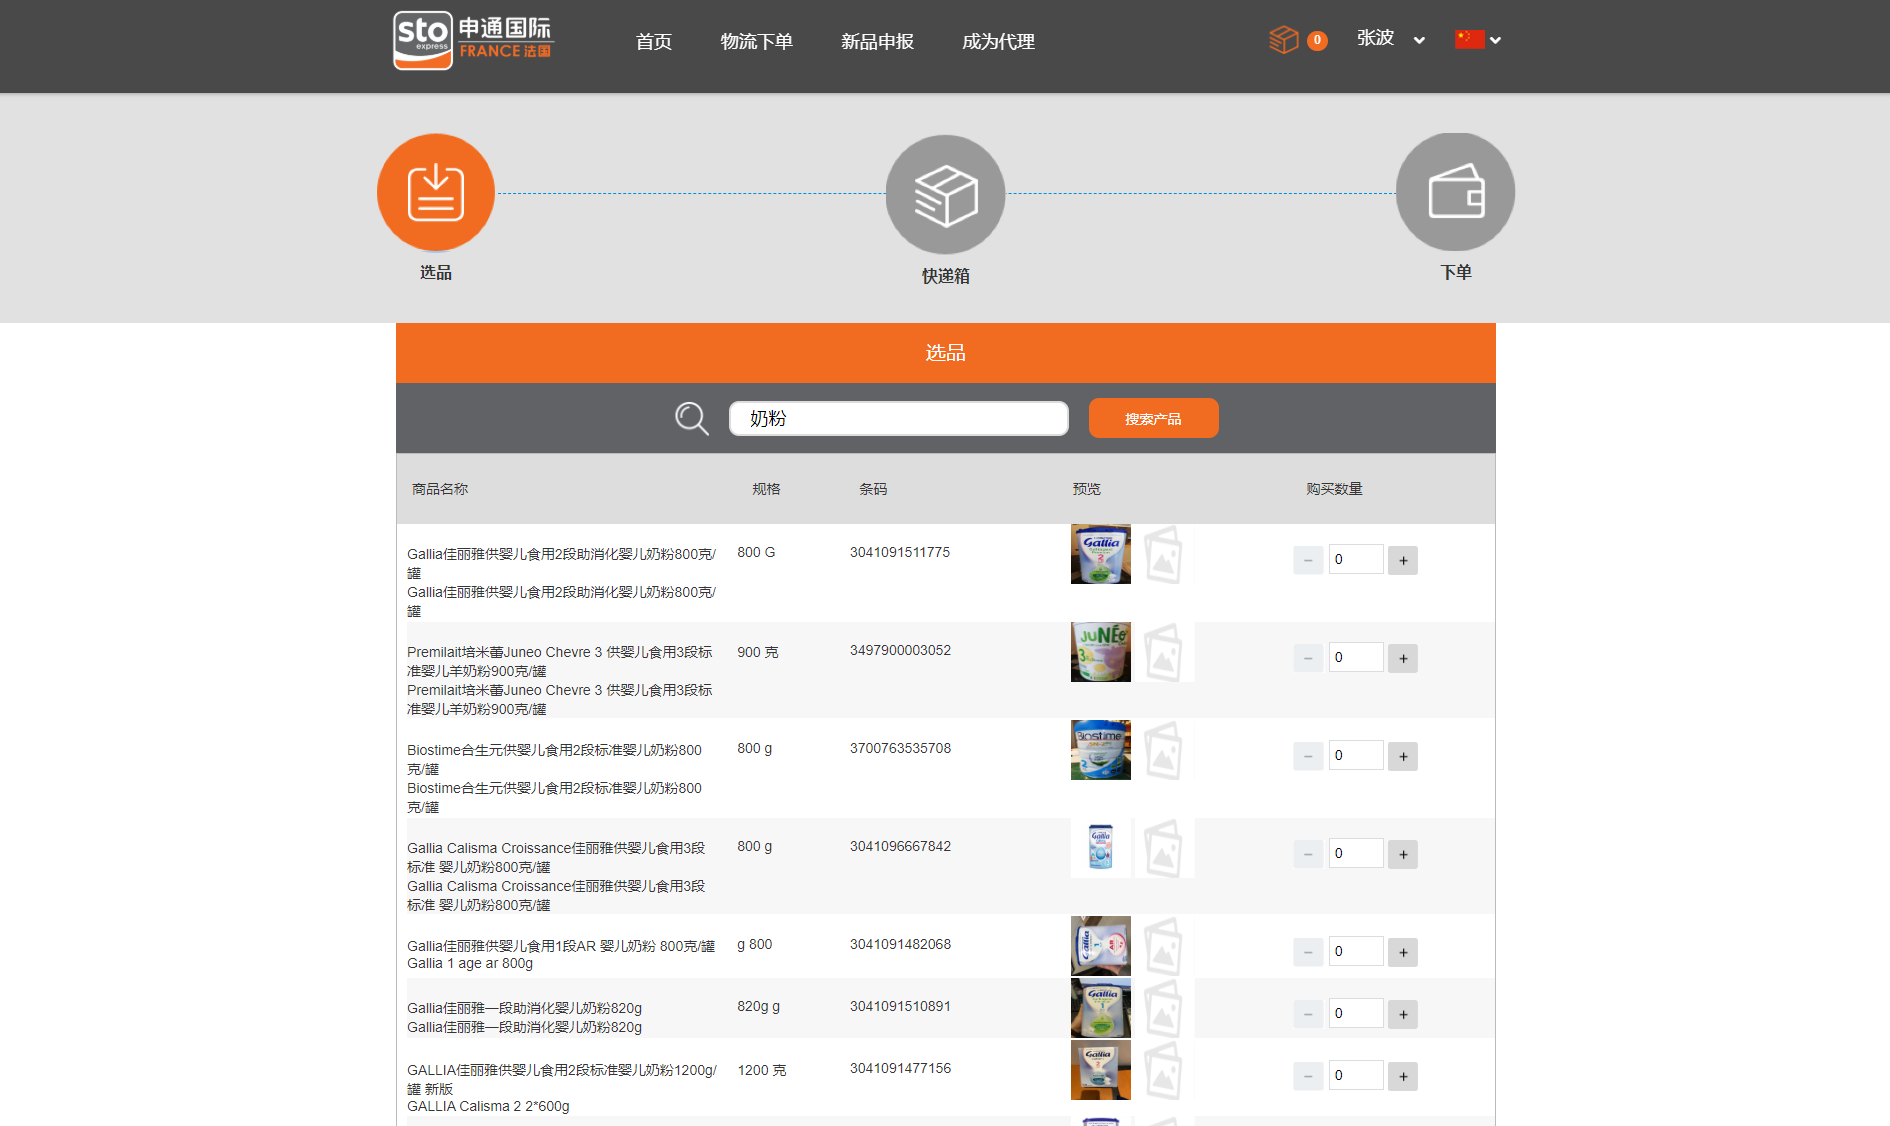Click the 搜索产品 button
This screenshot has height=1126, width=1890.
[x=1153, y=418]
